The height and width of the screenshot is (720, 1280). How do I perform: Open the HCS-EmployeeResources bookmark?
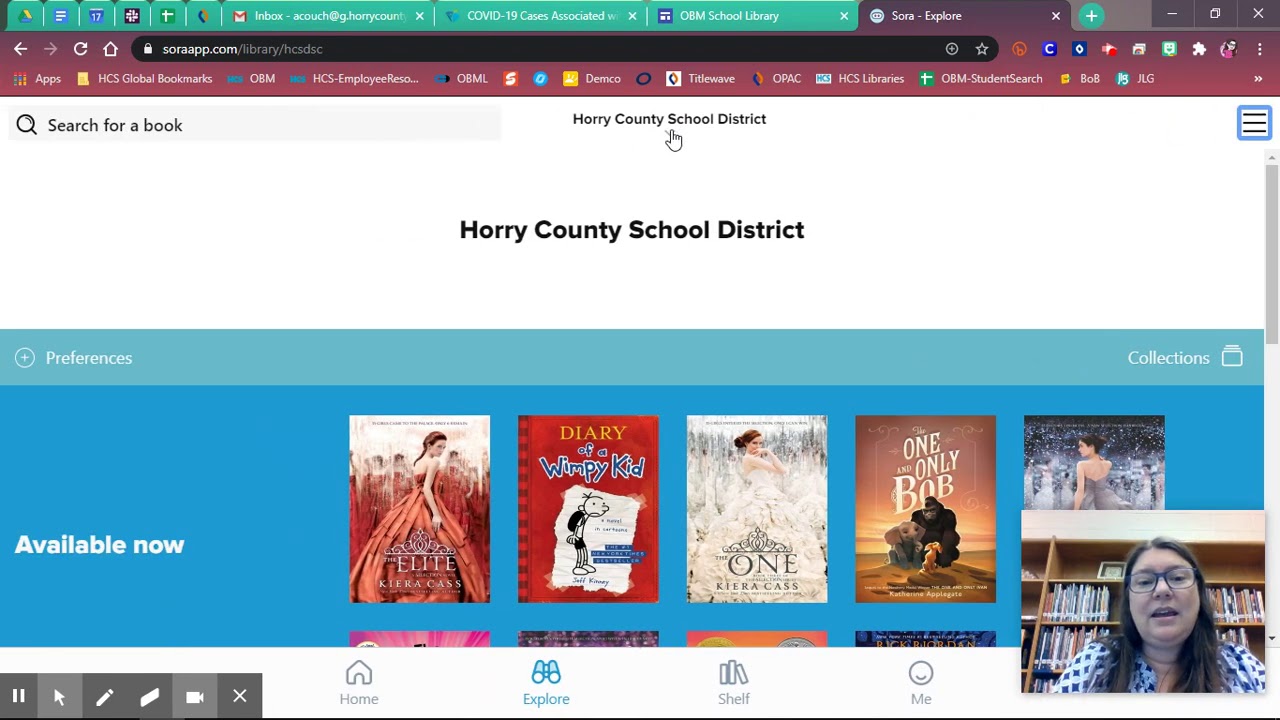point(354,79)
